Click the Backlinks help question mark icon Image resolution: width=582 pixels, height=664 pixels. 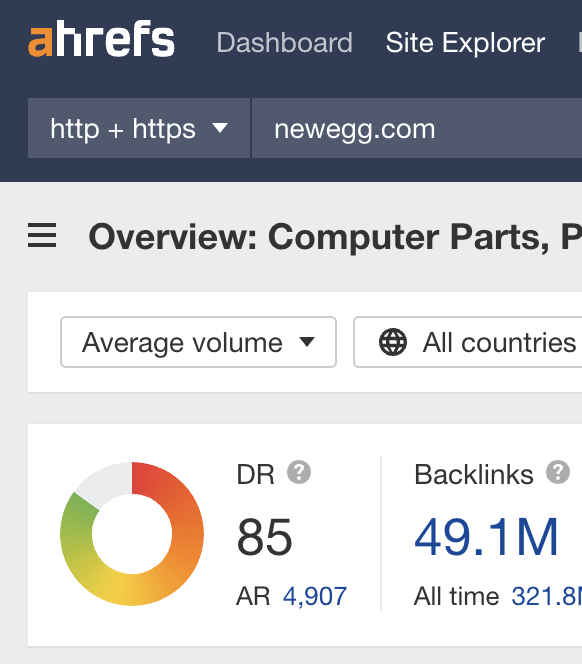coord(558,472)
